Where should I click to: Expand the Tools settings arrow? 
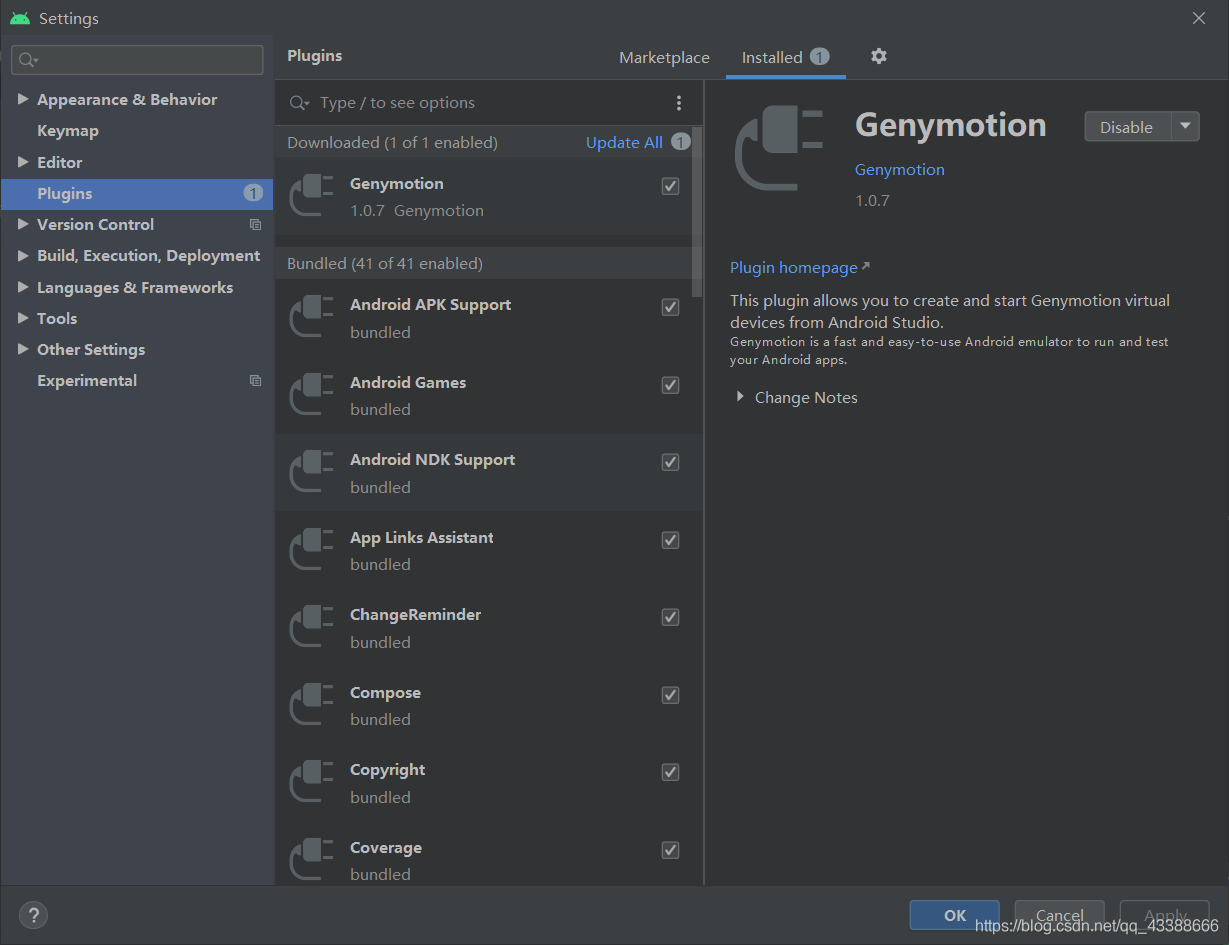(23, 318)
